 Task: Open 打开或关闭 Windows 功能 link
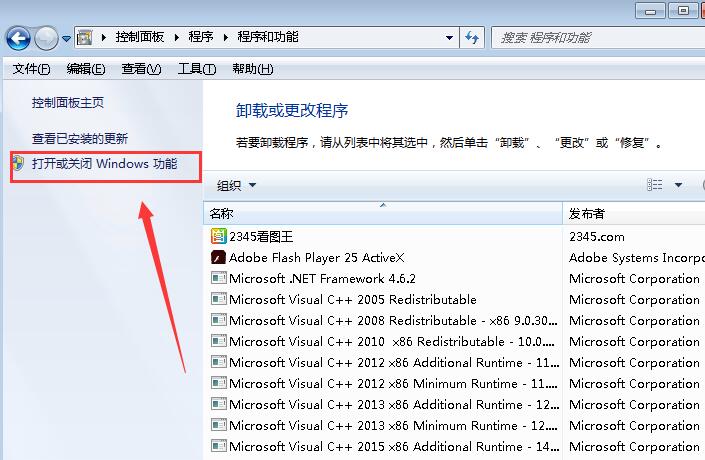coord(104,163)
